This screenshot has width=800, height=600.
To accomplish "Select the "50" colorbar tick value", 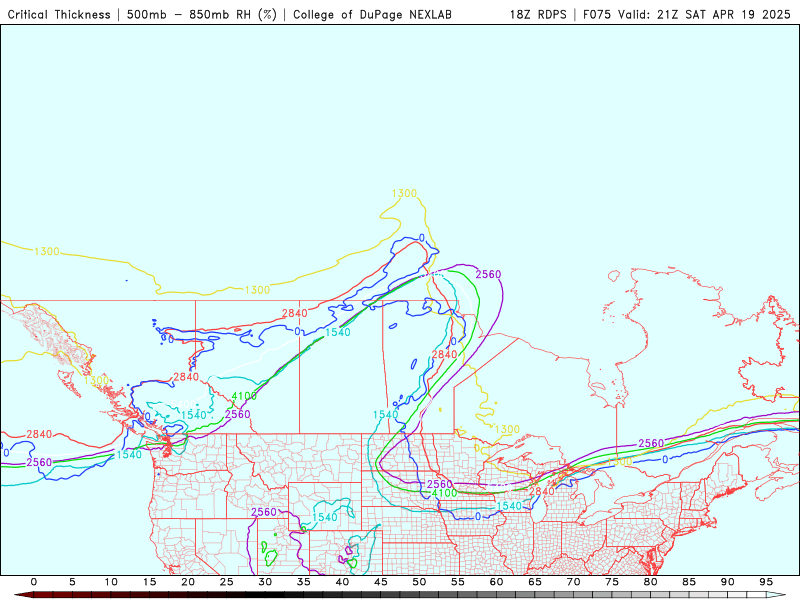I will (419, 582).
